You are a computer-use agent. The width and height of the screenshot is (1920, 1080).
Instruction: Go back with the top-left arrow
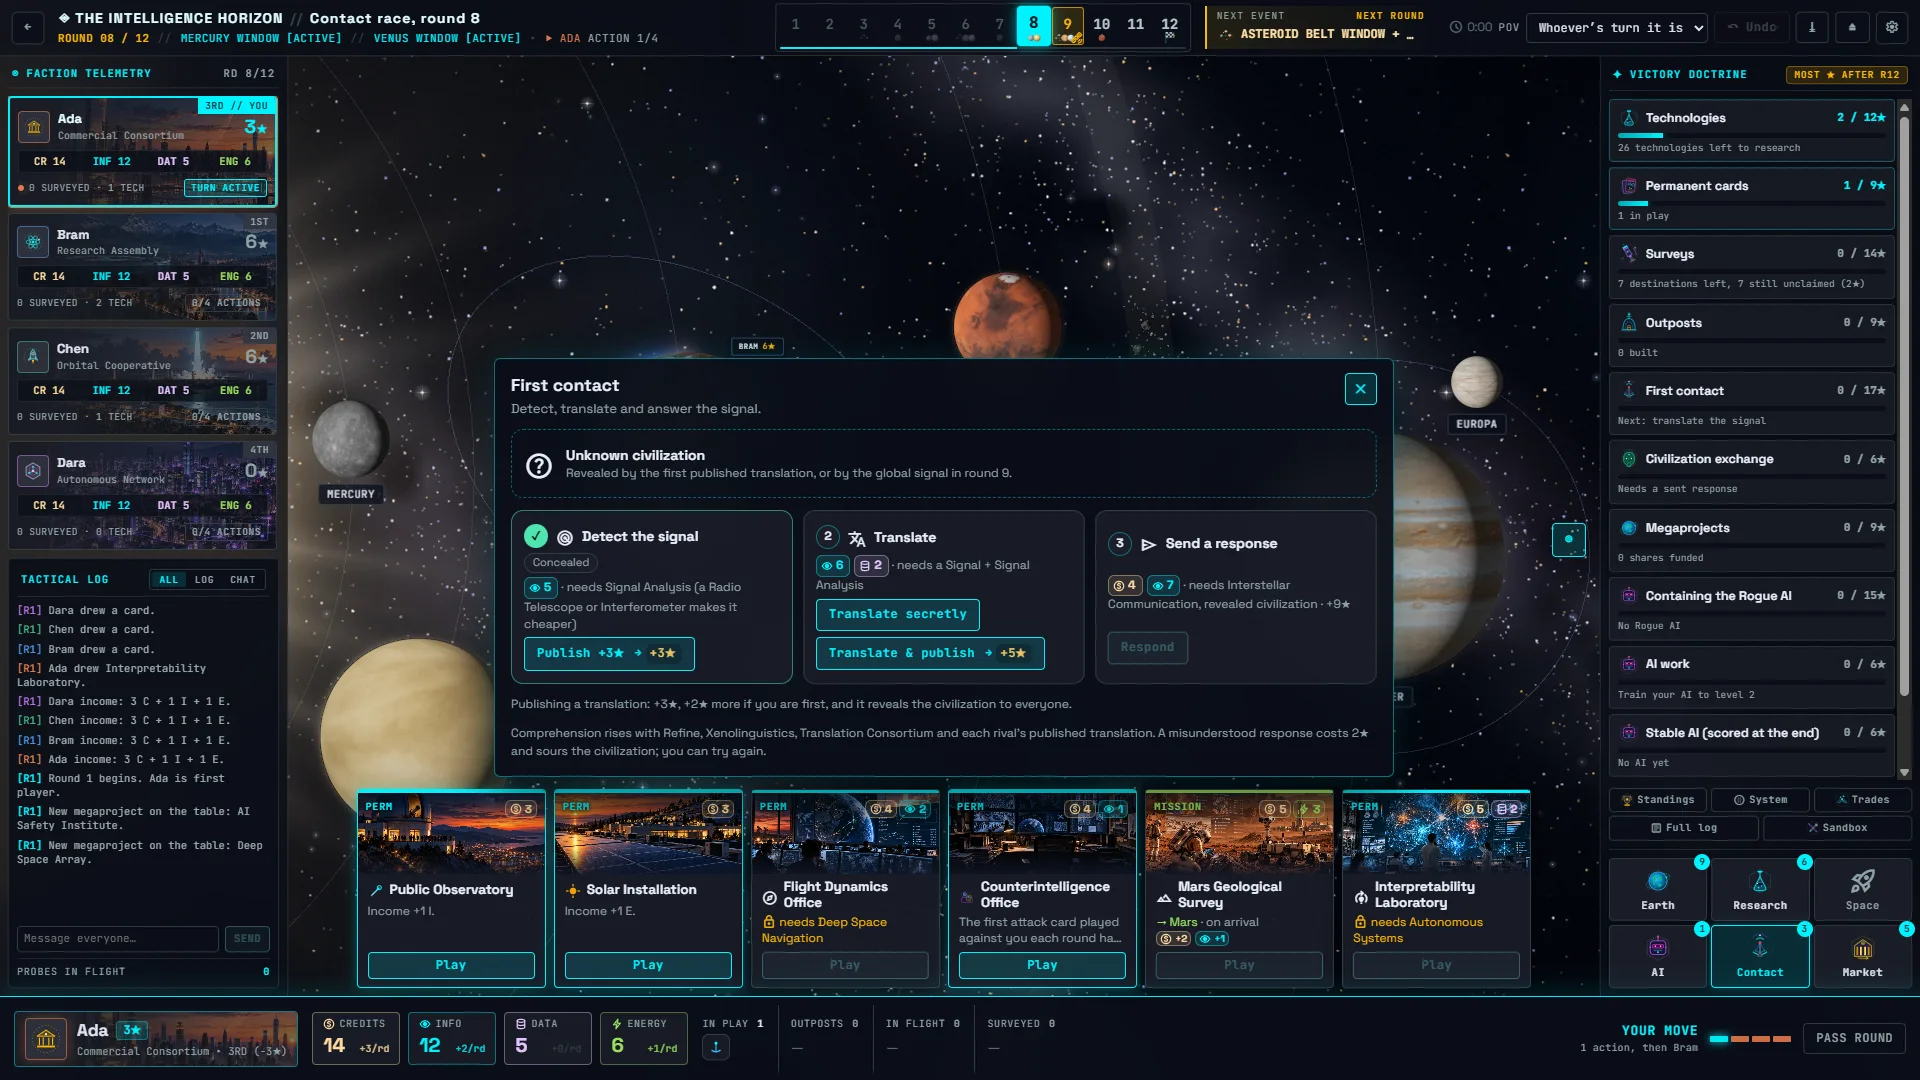pos(28,27)
